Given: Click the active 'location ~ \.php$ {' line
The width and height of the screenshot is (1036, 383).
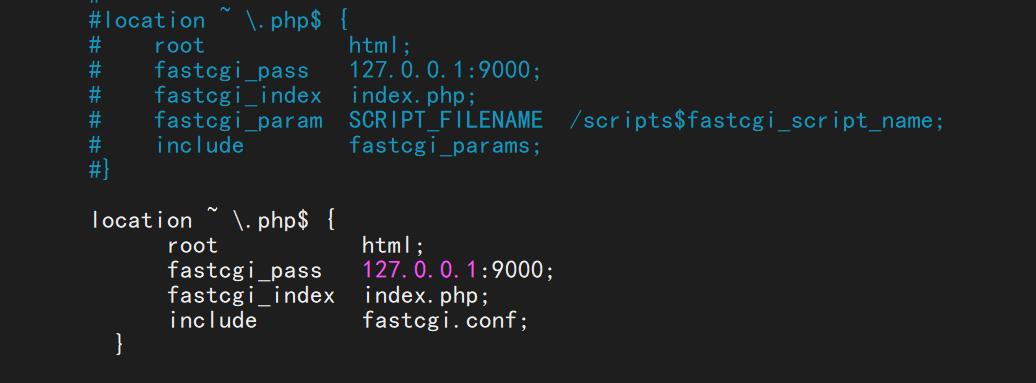Looking at the screenshot, I should [213, 220].
